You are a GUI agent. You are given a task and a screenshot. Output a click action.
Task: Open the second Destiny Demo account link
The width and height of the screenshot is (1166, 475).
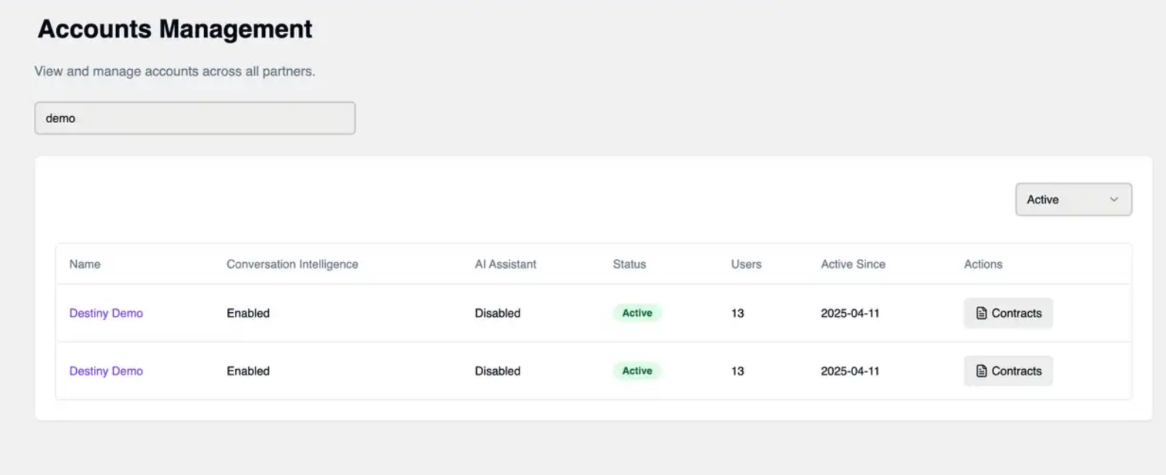coord(106,371)
